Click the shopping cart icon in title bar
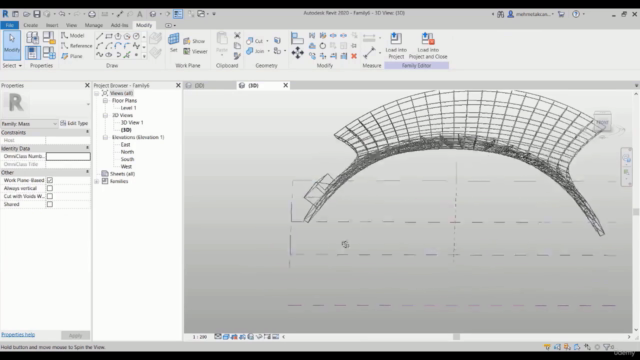This screenshot has width=640, height=360. coord(562,14)
